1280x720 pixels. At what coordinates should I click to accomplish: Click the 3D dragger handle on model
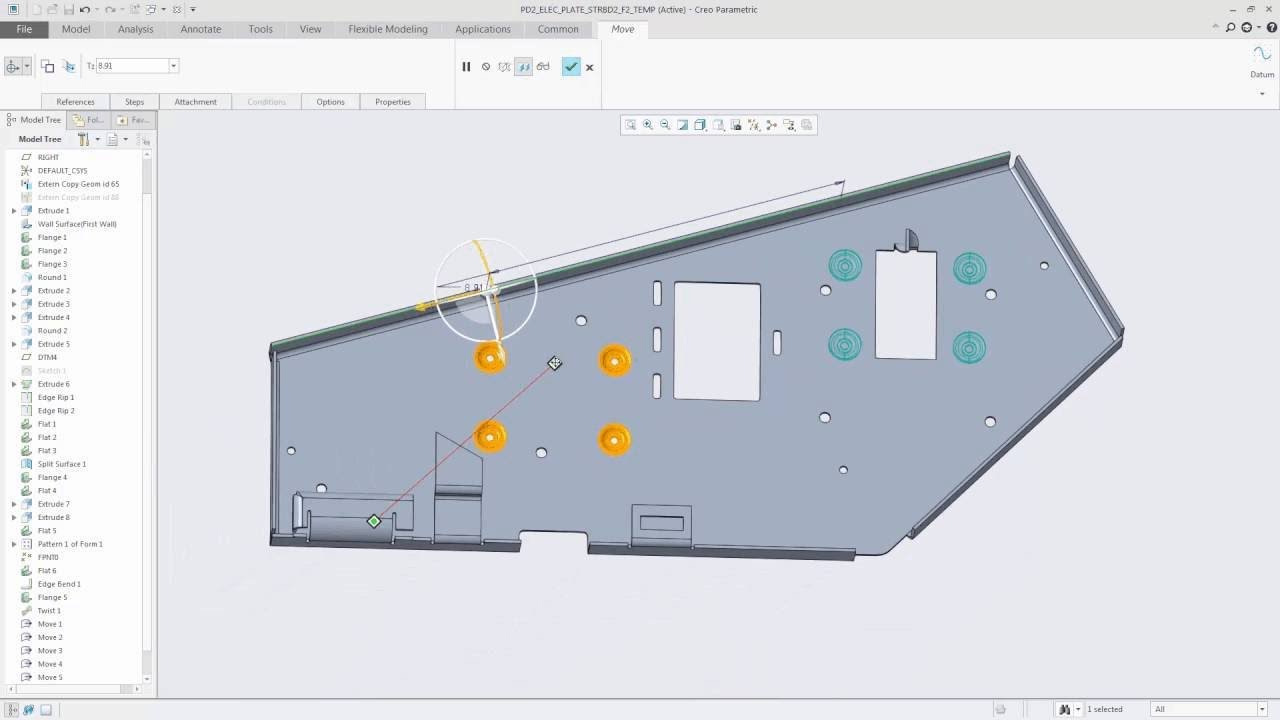pos(486,290)
